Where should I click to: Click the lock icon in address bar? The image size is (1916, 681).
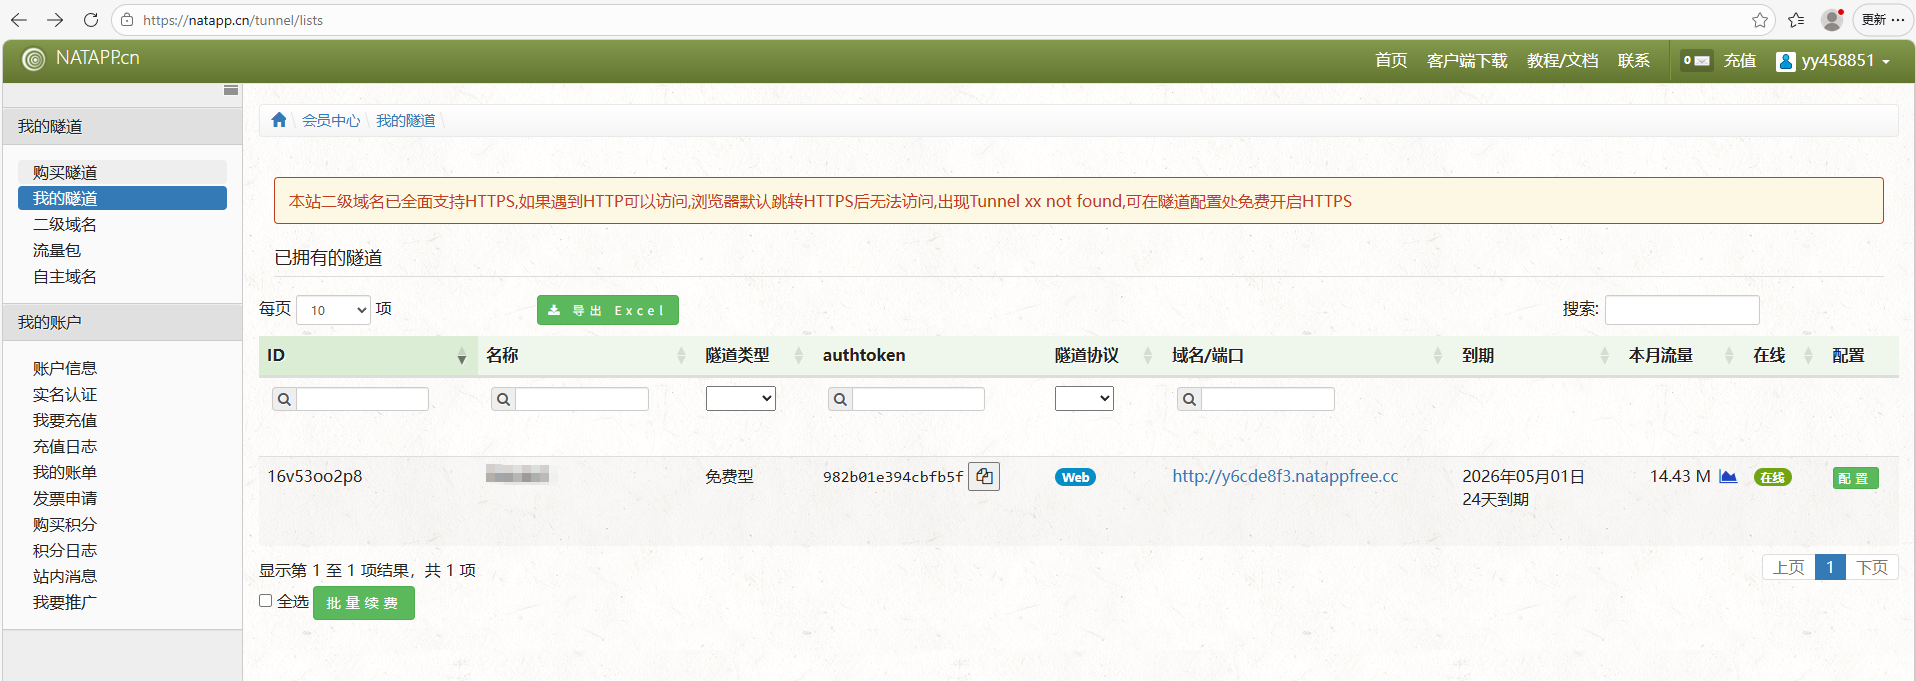tap(127, 20)
